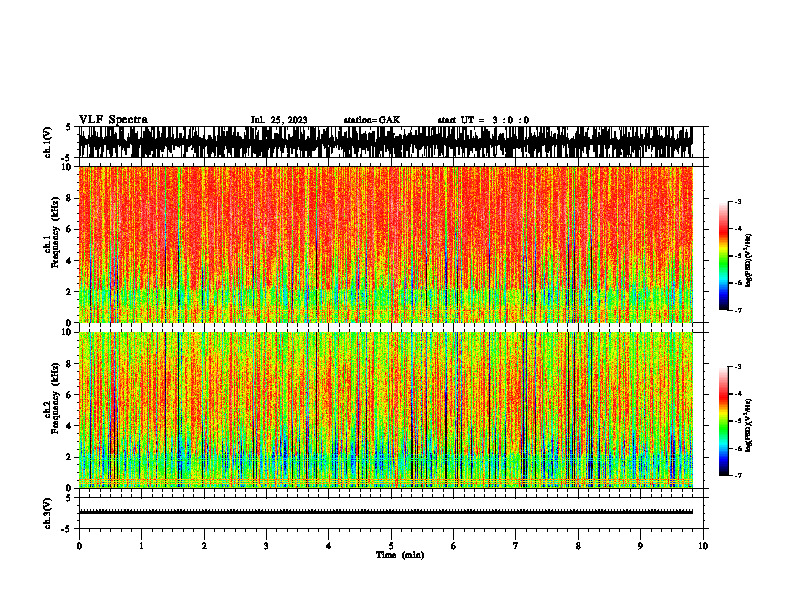This screenshot has height=612, width=792.
Task: Click inside the ch.1 spectrogram panel
Action: point(385,244)
